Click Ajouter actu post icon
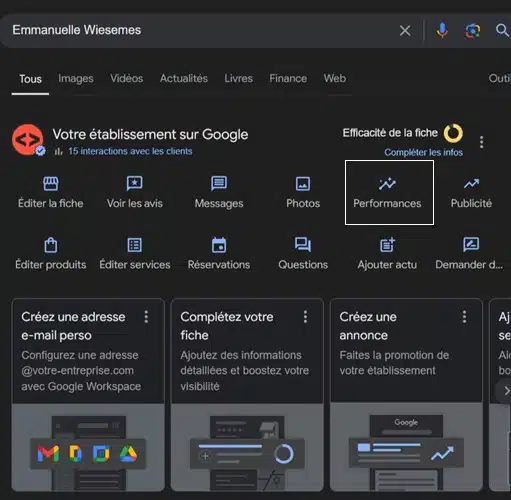 click(387, 245)
